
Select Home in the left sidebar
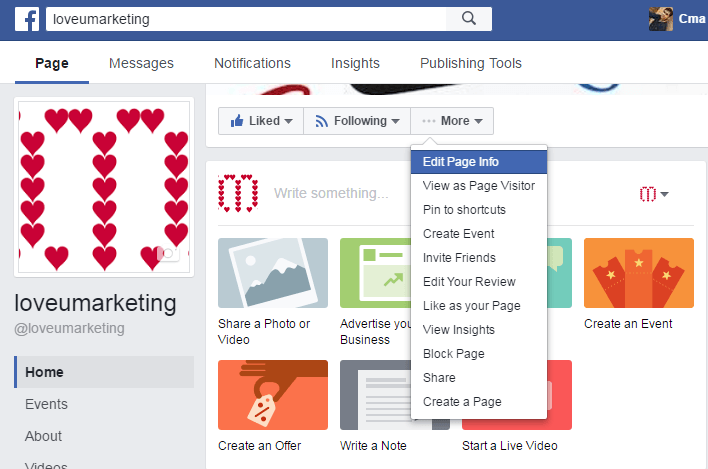click(x=104, y=372)
